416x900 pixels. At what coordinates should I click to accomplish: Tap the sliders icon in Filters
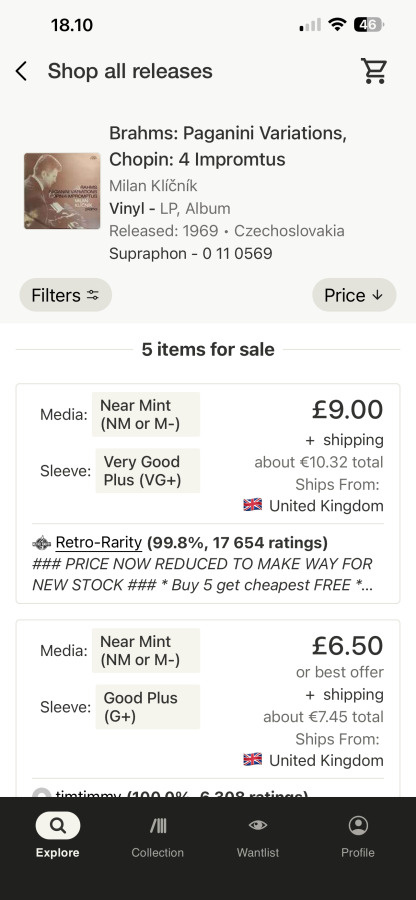click(x=92, y=295)
